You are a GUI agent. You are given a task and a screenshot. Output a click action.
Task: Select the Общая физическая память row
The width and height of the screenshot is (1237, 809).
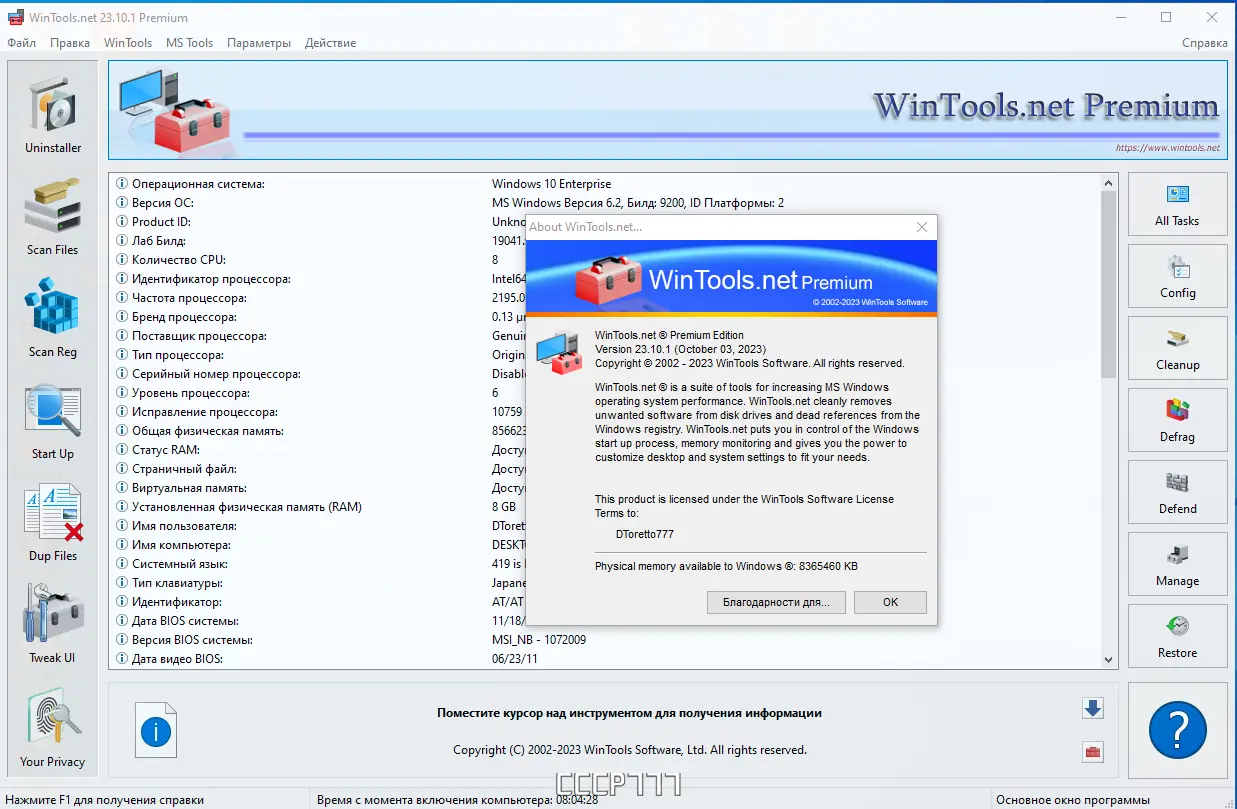(x=604, y=431)
